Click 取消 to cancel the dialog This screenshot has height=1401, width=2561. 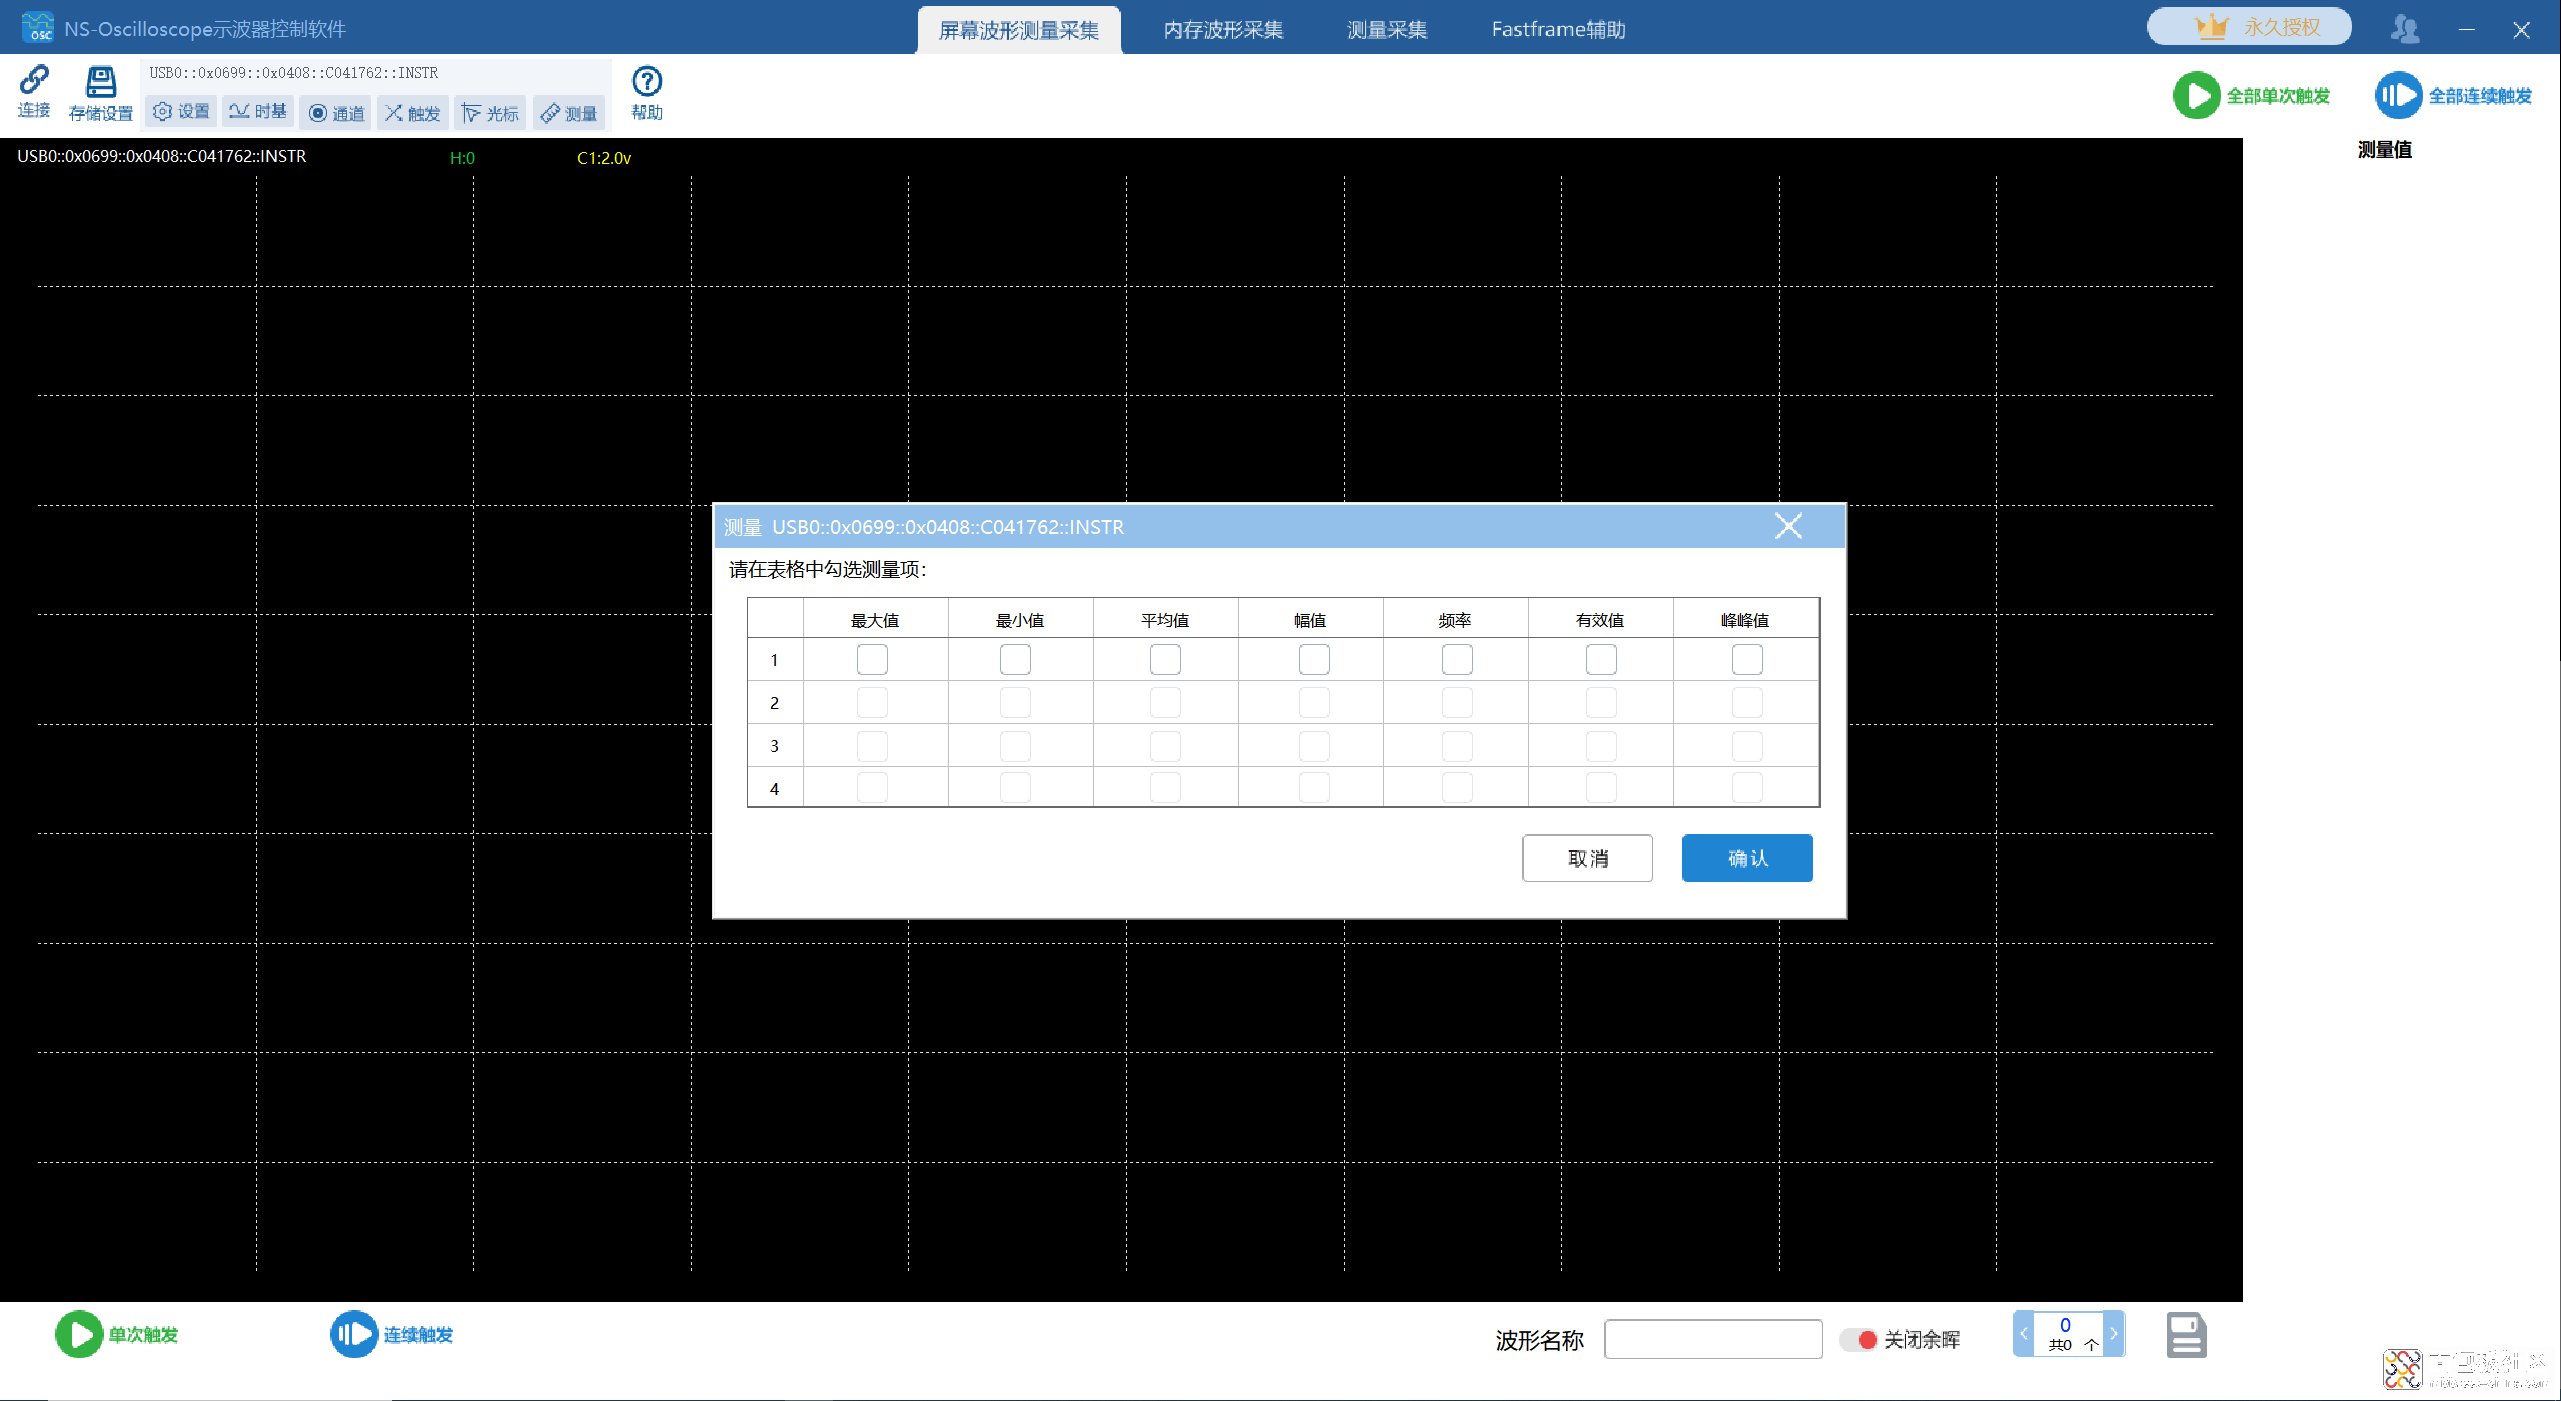pos(1587,858)
